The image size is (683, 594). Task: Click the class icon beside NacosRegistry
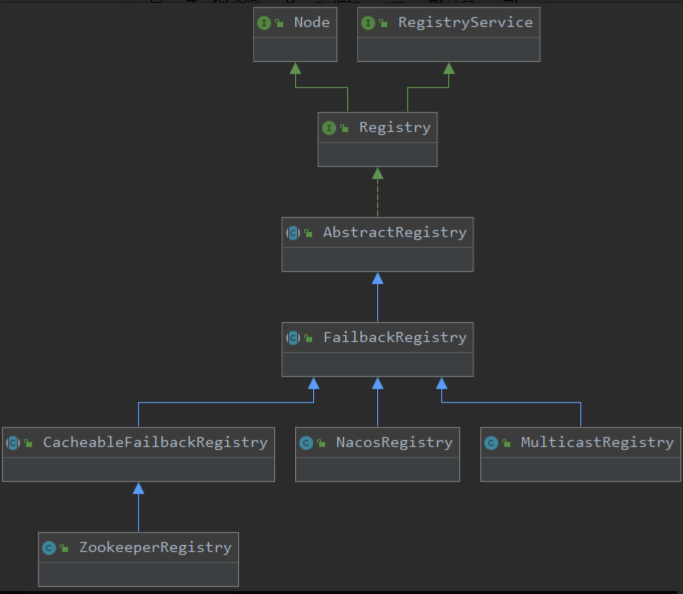pyautogui.click(x=307, y=442)
